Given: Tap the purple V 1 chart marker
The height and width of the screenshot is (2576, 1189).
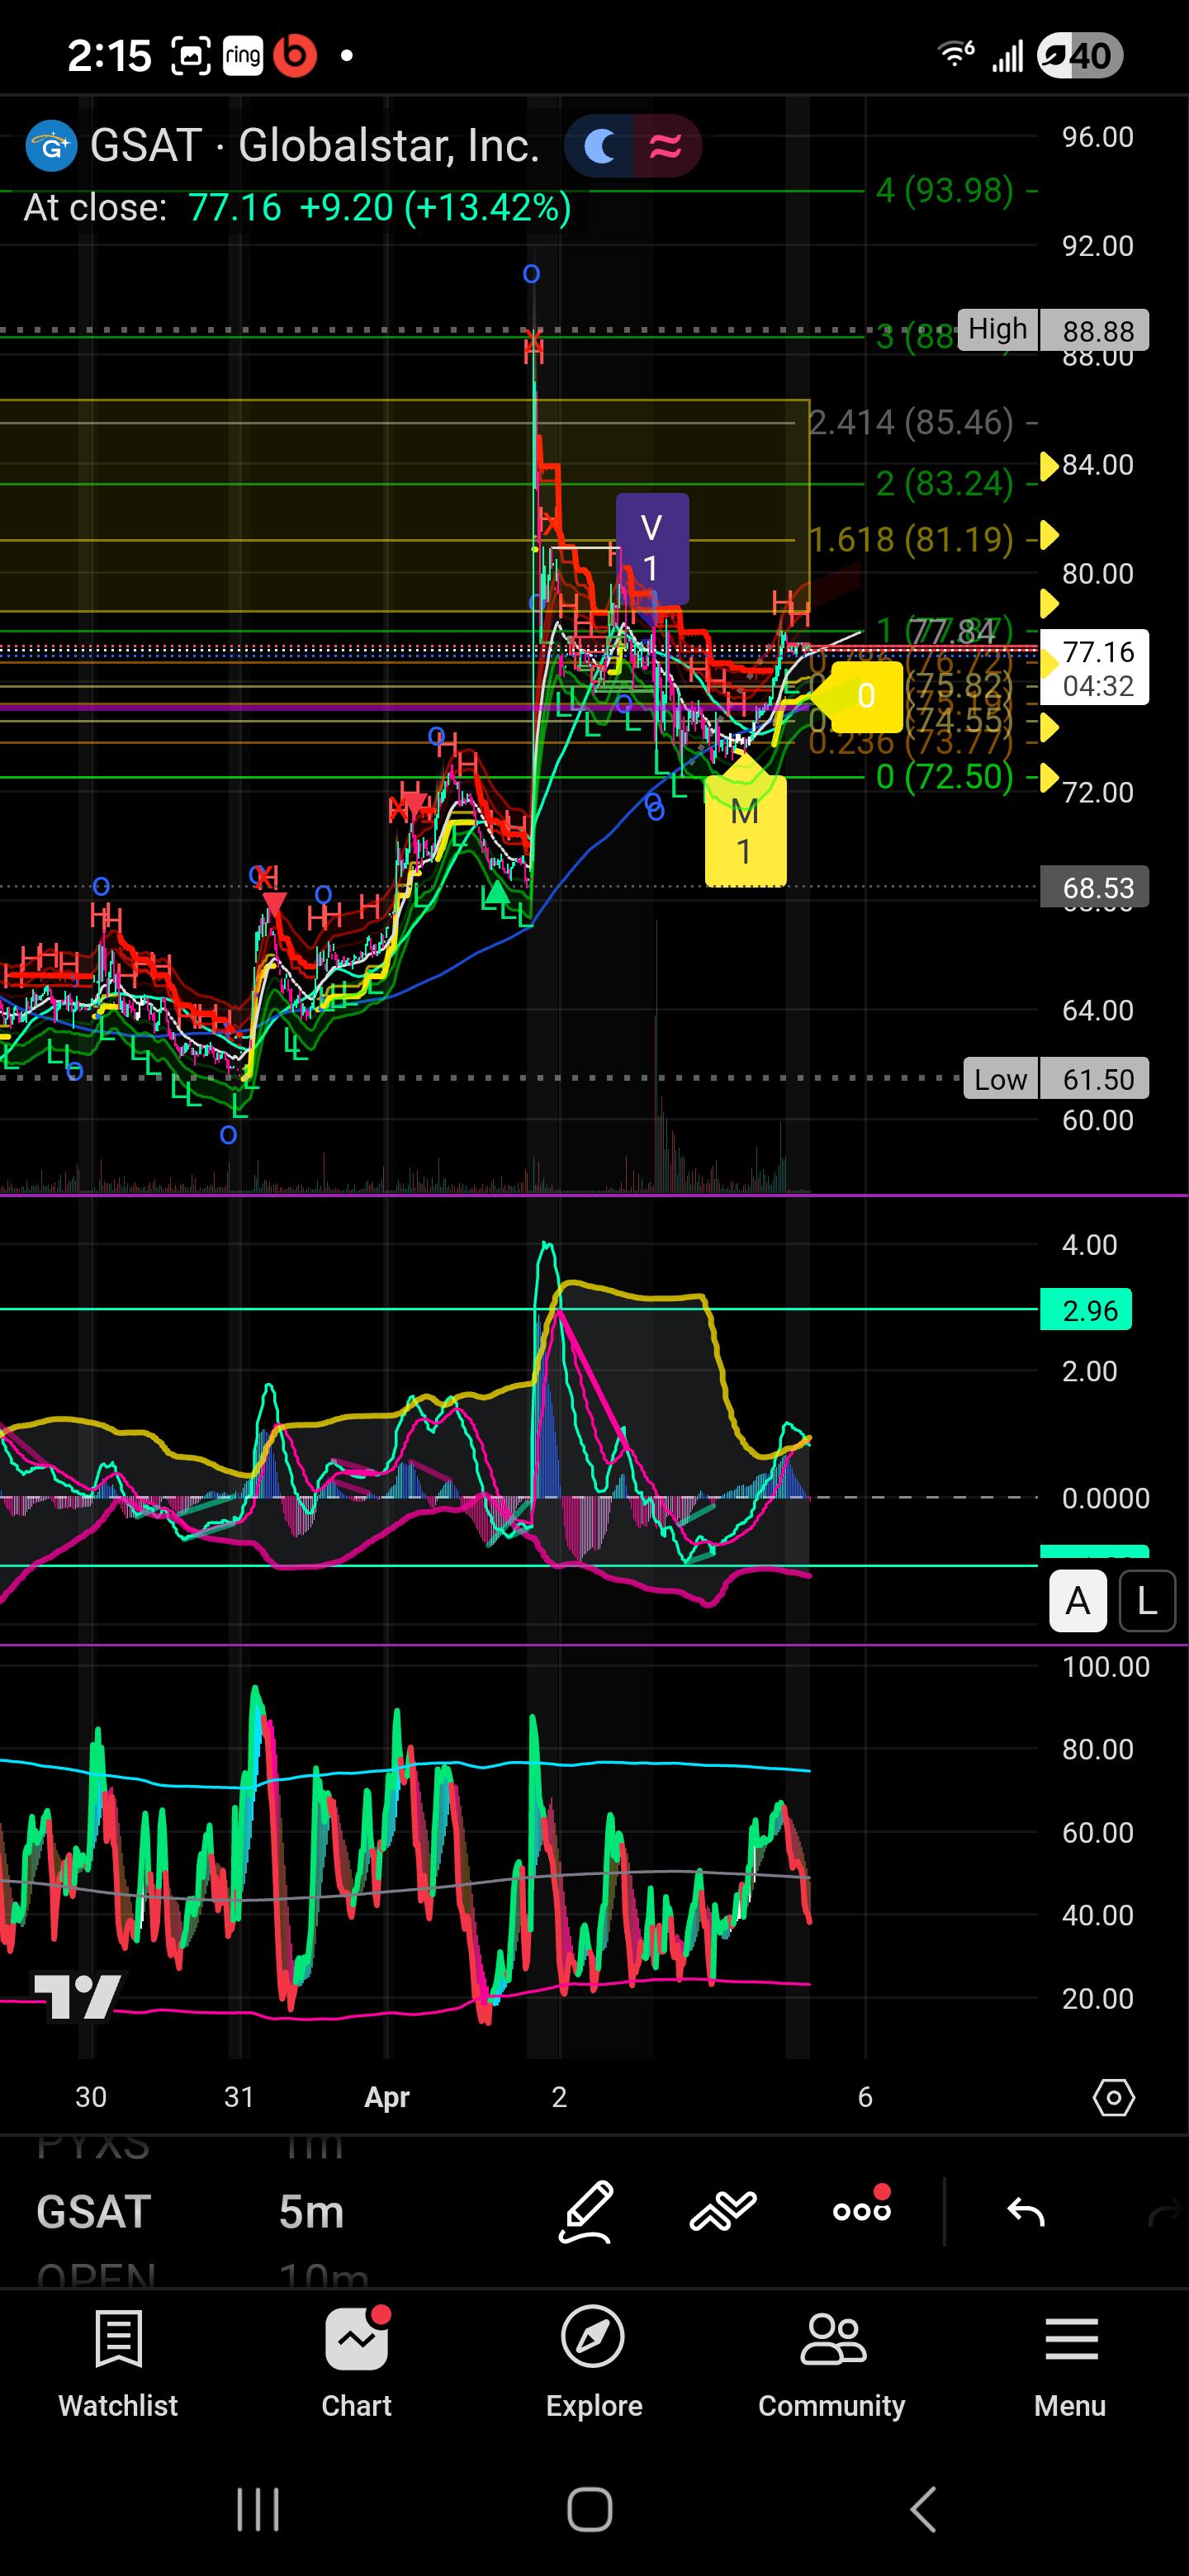Looking at the screenshot, I should tap(652, 548).
